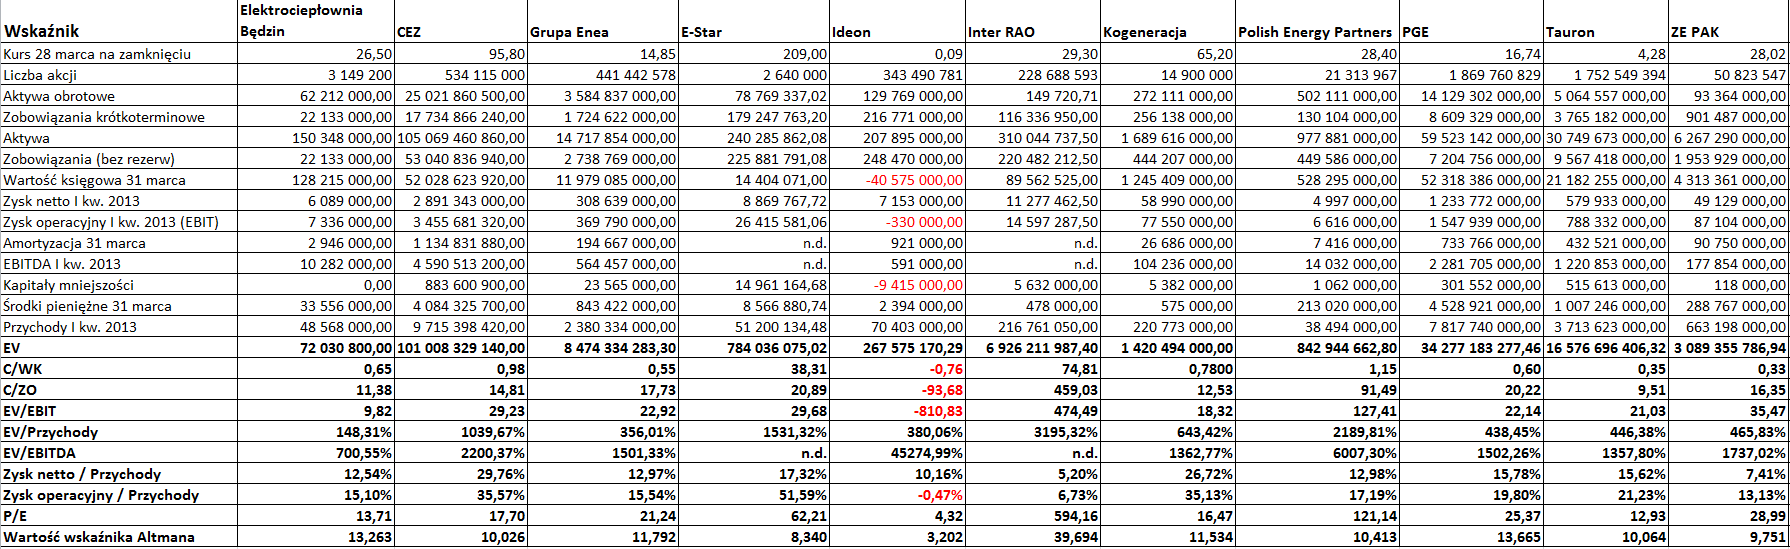1790x549 pixels.
Task: Select the Ideon operating margin '-0,47%'
Action: (x=941, y=495)
